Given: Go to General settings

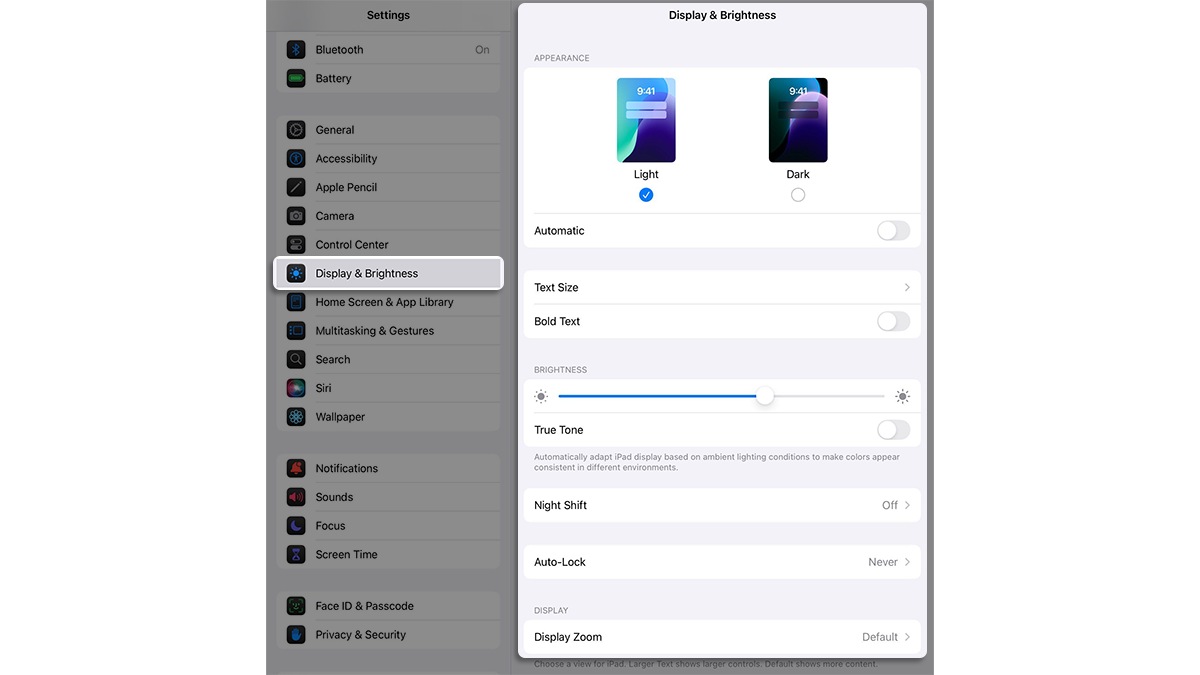Looking at the screenshot, I should (388, 130).
